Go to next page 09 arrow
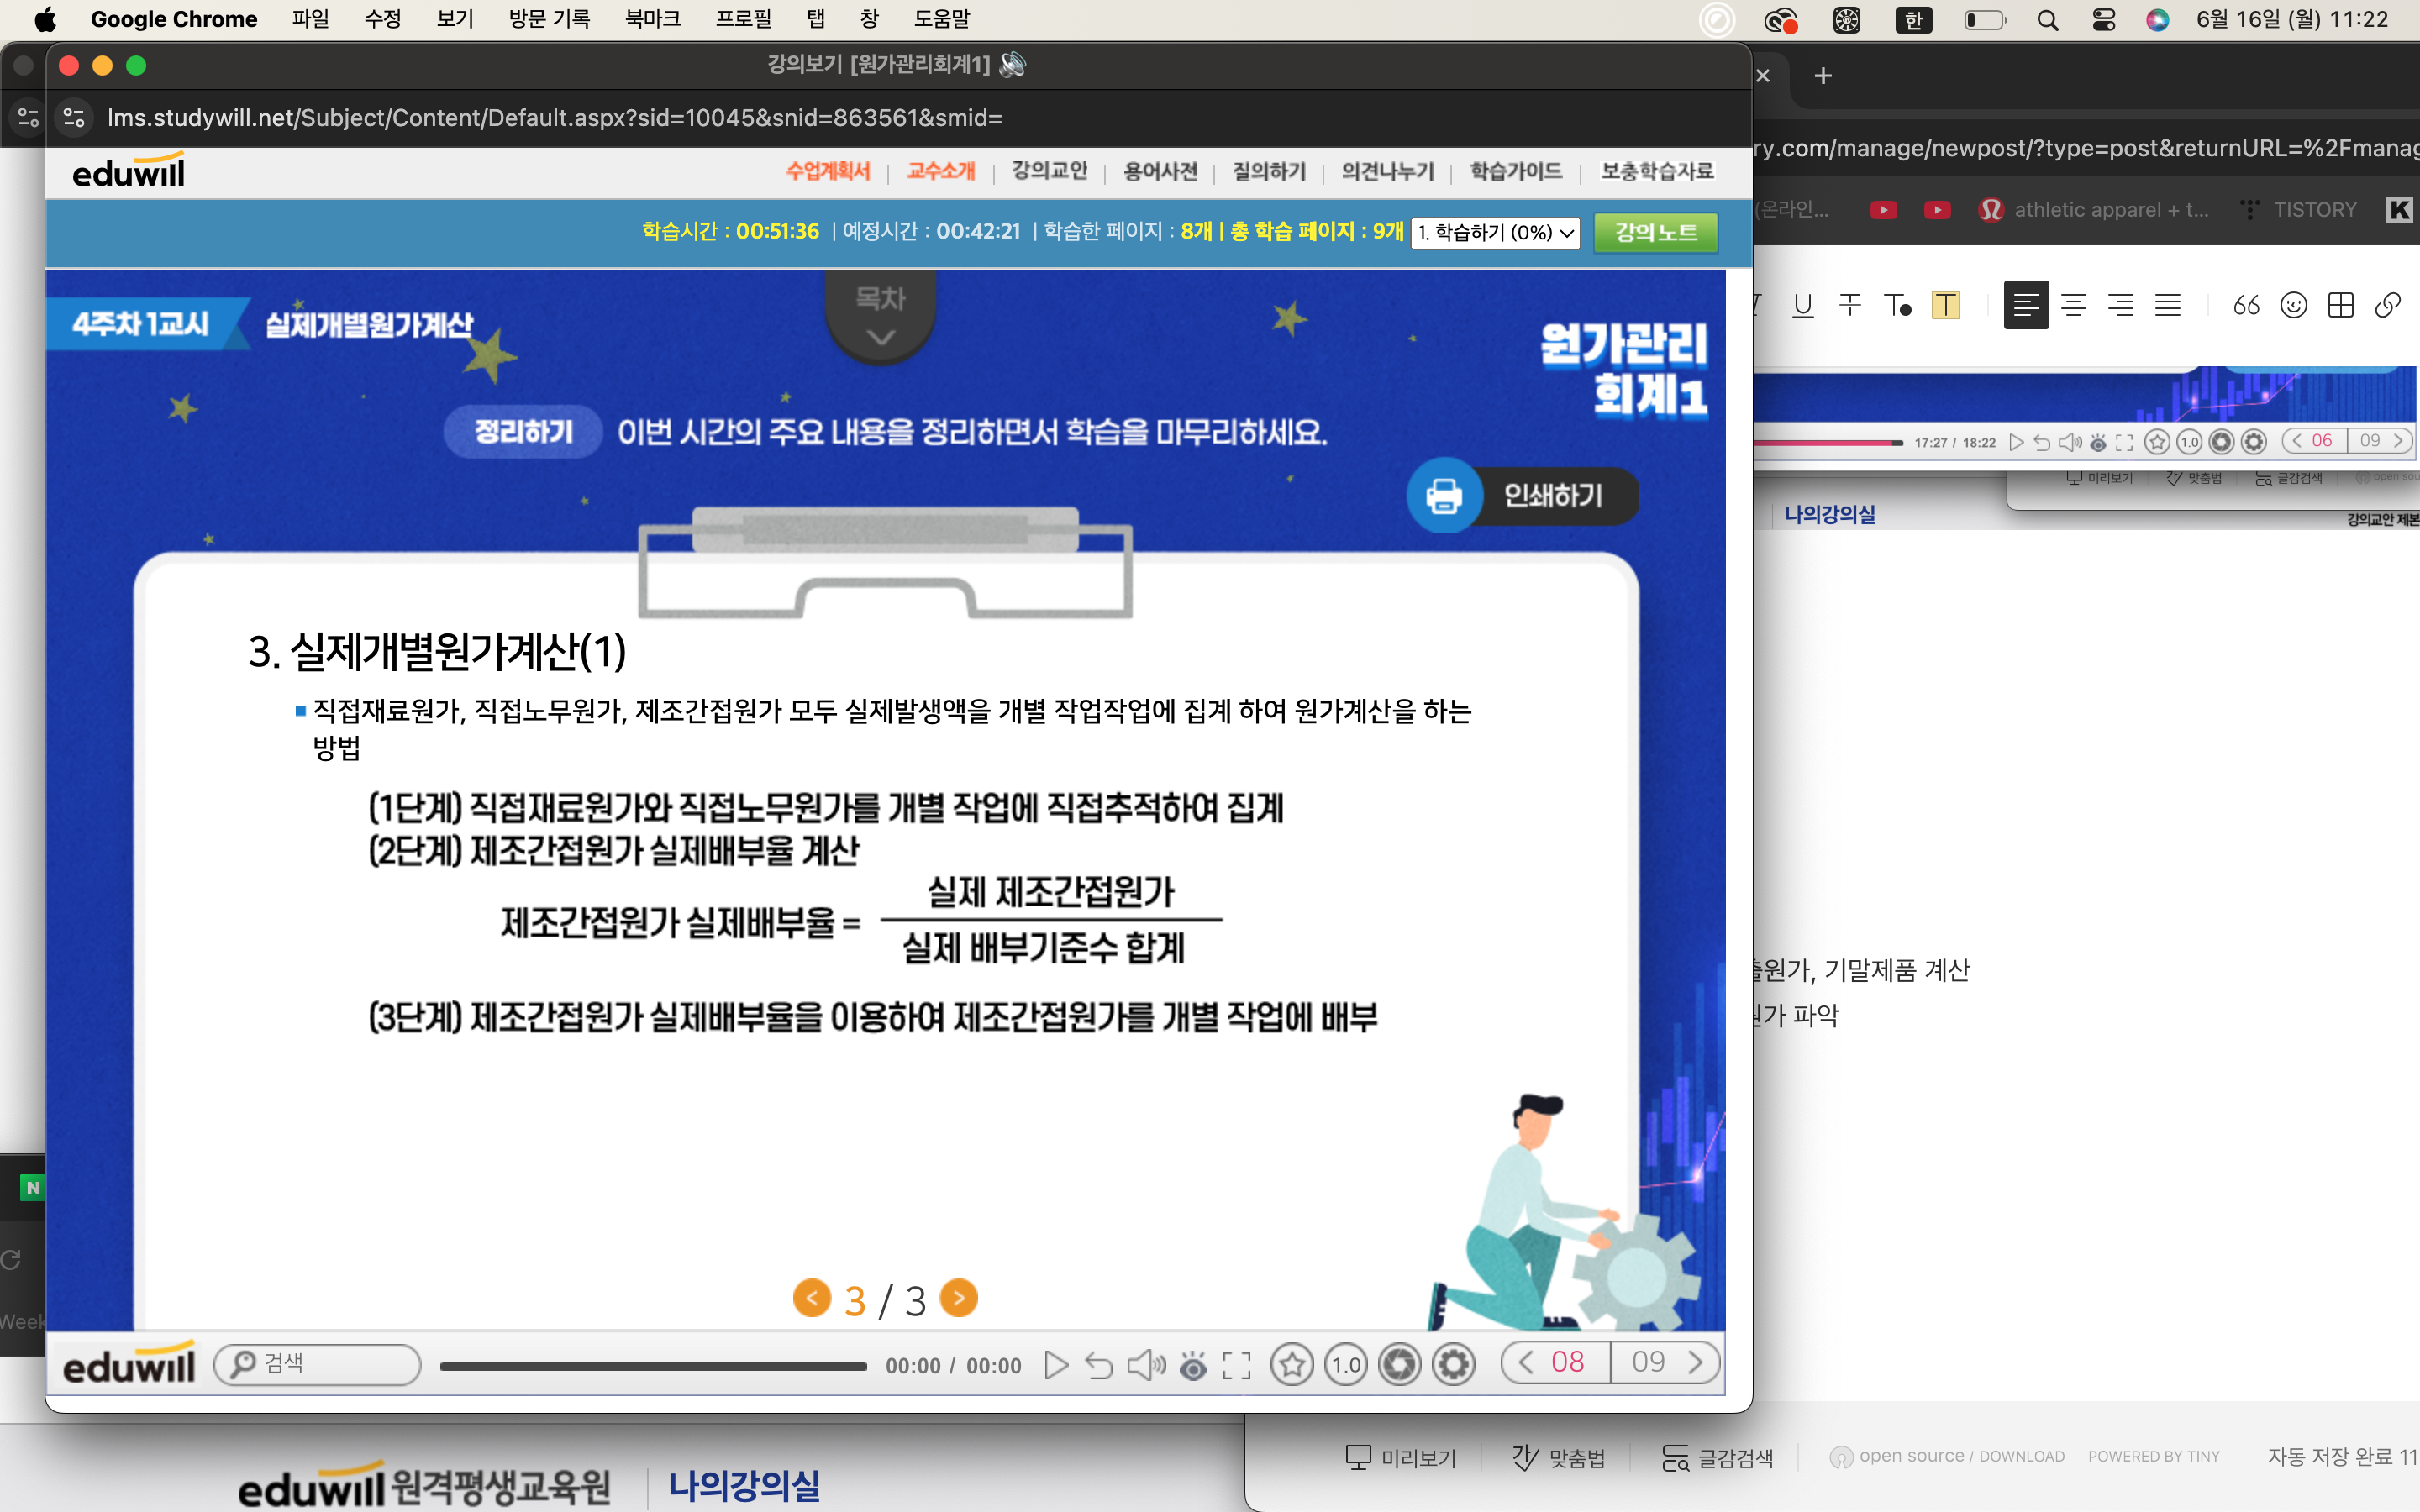2420x1512 pixels. 1696,1362
